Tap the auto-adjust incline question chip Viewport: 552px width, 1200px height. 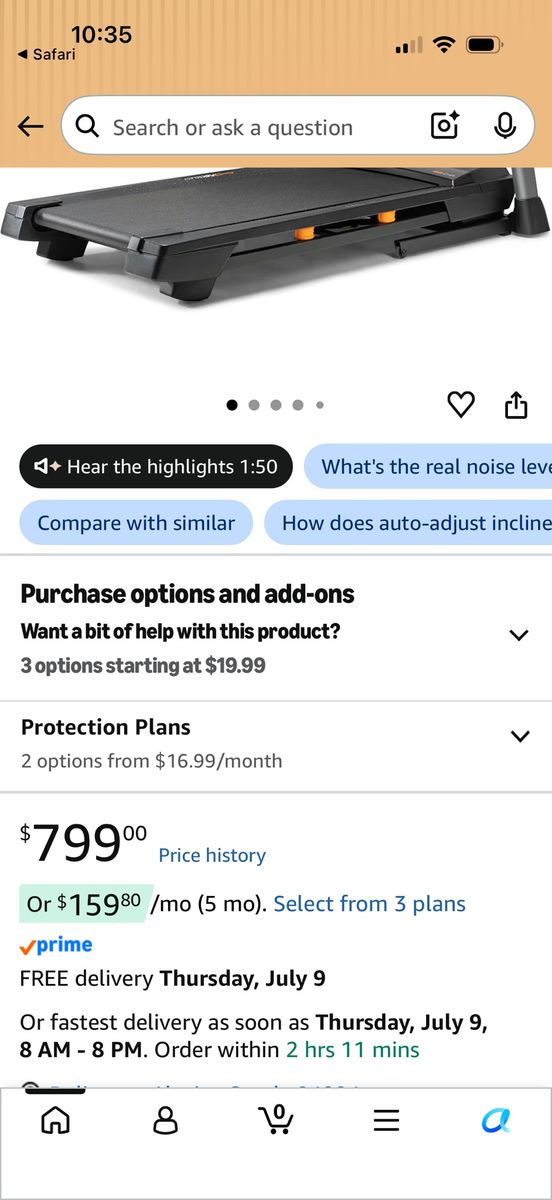click(x=408, y=523)
